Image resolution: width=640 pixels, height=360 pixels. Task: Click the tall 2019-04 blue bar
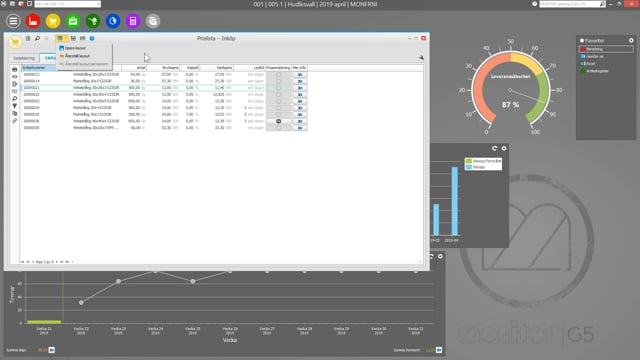click(x=454, y=201)
